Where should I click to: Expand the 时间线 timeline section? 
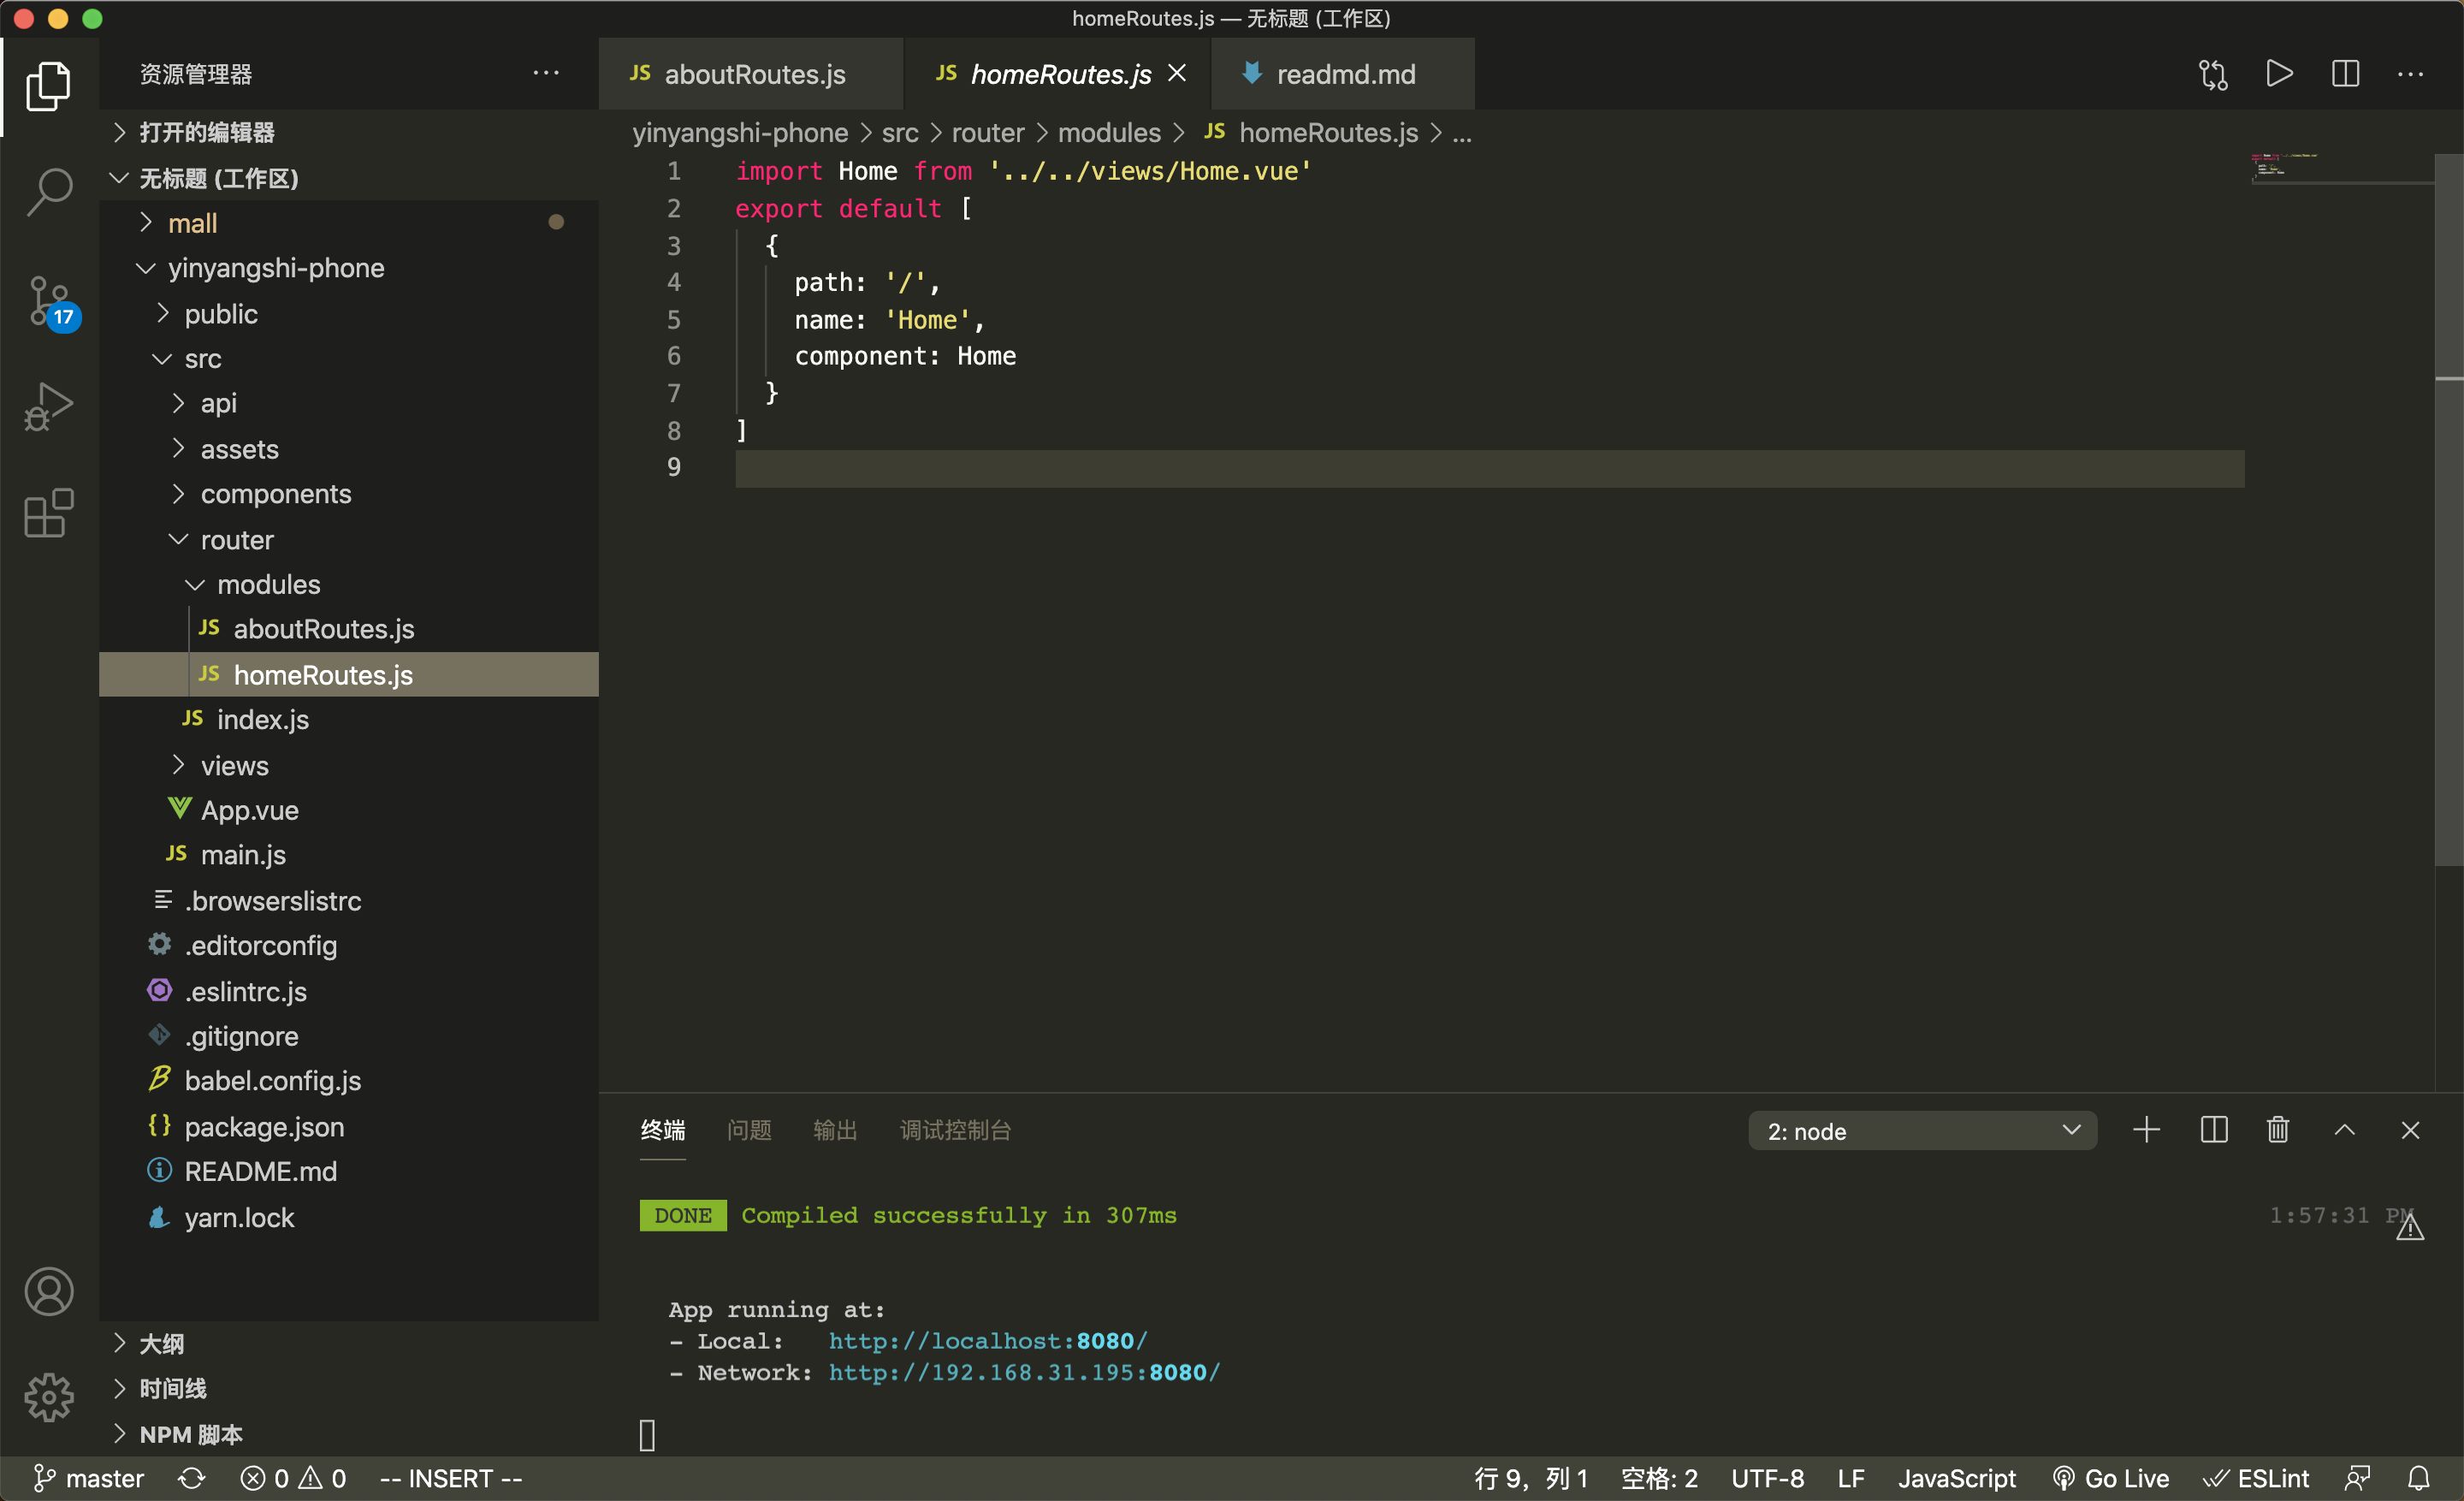tap(349, 1388)
